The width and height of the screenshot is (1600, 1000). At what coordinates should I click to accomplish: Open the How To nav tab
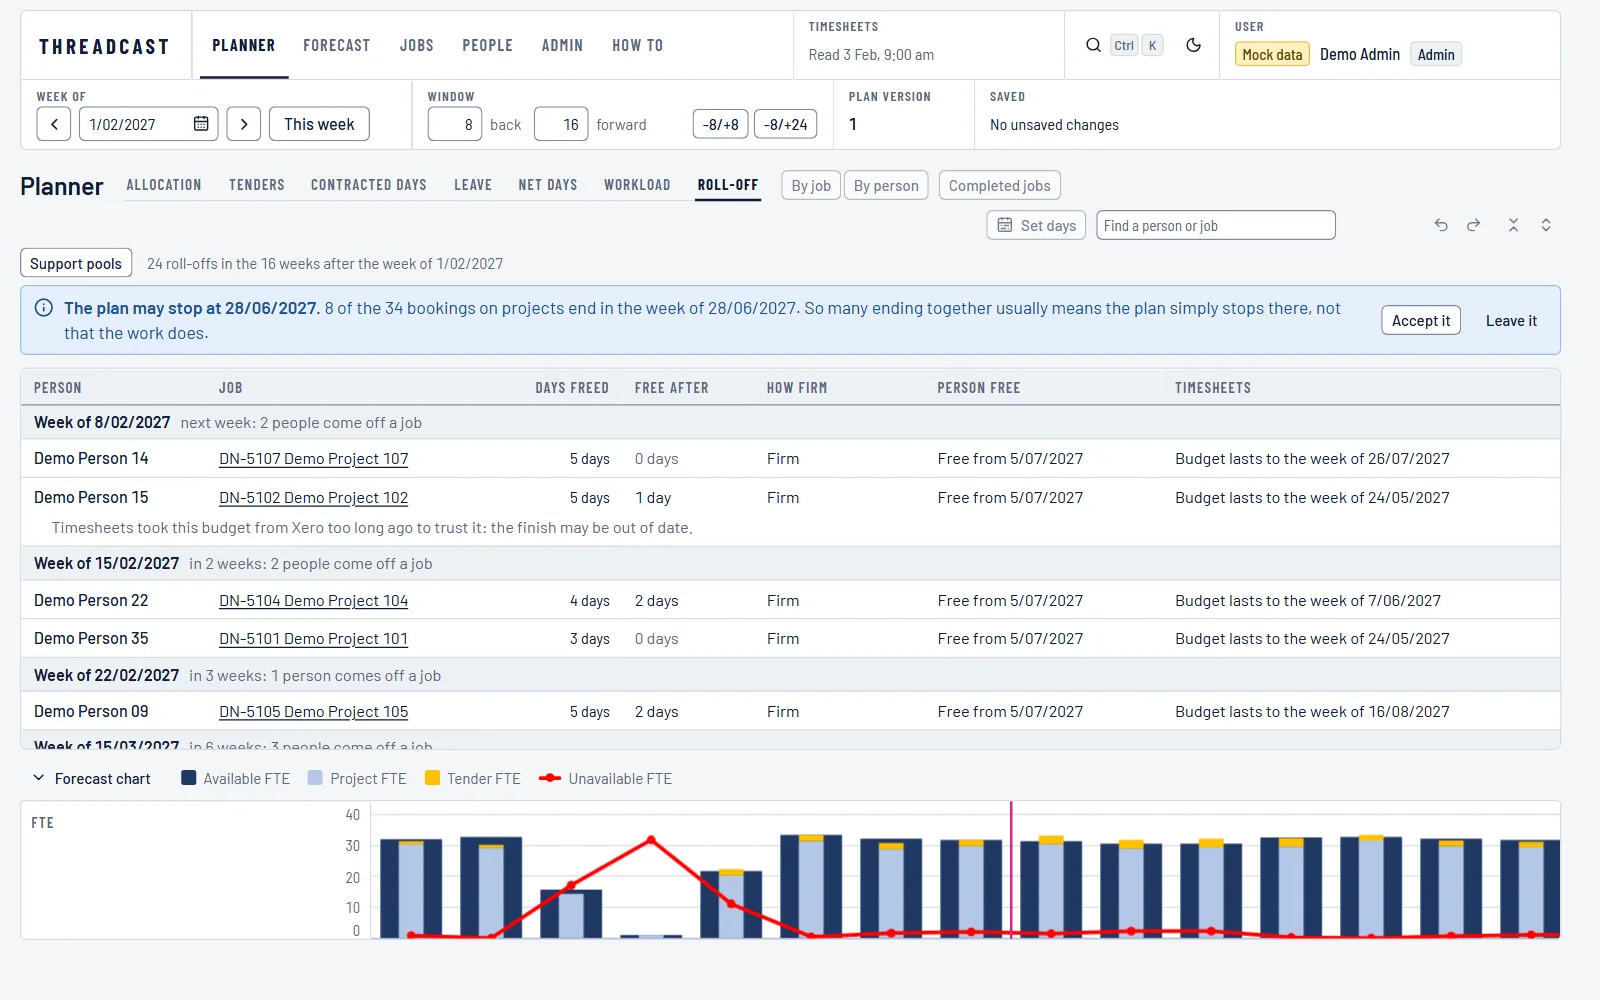pyautogui.click(x=638, y=45)
